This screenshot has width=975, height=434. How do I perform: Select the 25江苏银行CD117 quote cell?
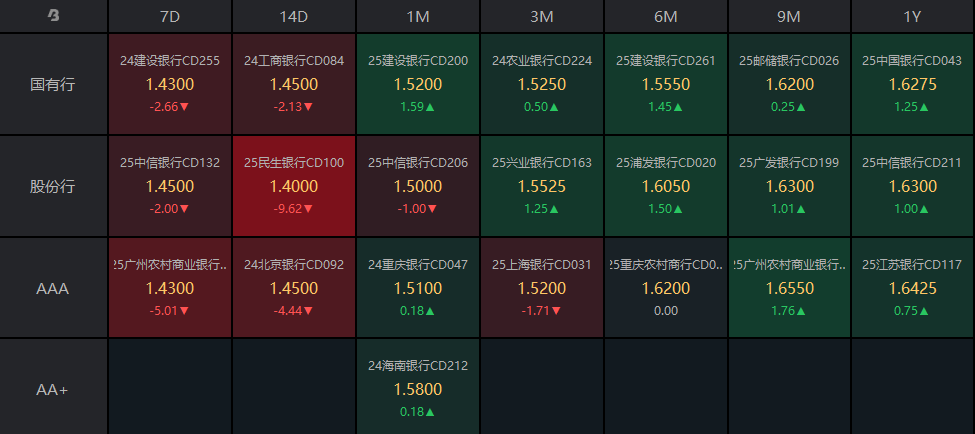[x=913, y=289]
